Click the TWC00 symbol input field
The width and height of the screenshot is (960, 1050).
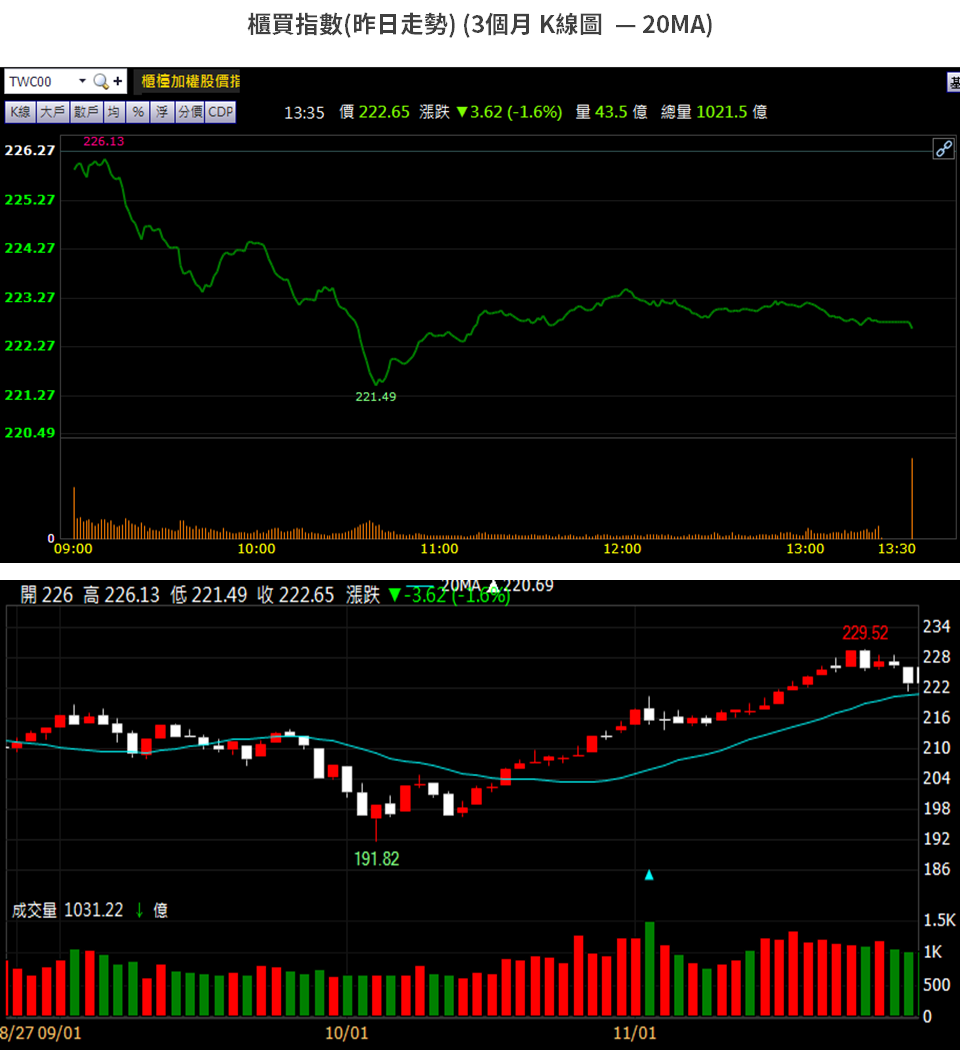tap(40, 82)
